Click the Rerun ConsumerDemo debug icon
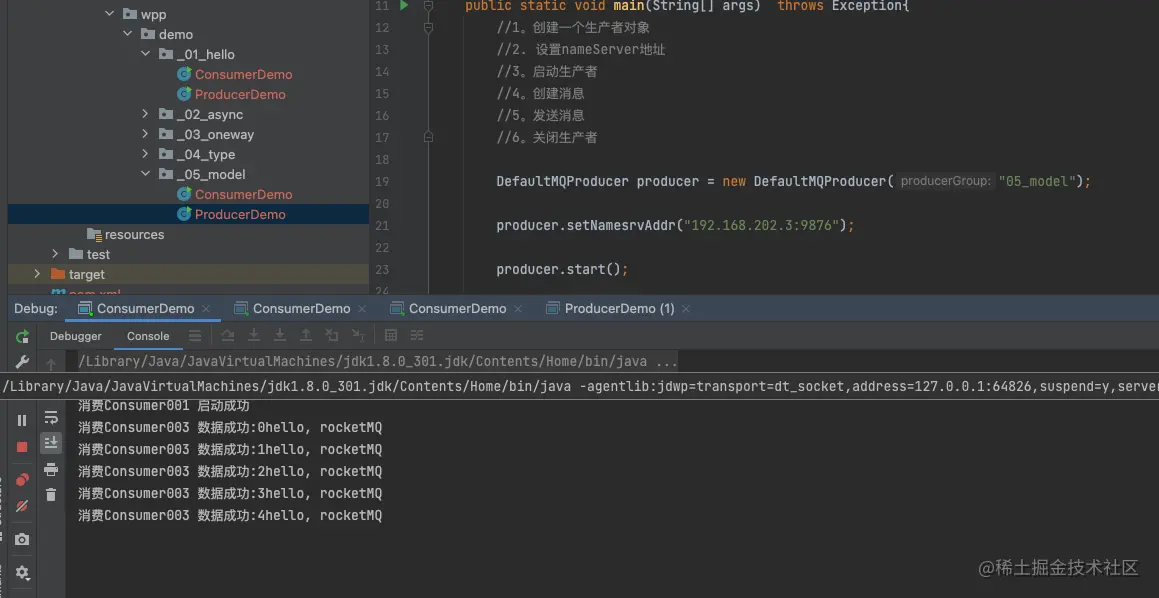This screenshot has width=1159, height=598. coord(22,336)
